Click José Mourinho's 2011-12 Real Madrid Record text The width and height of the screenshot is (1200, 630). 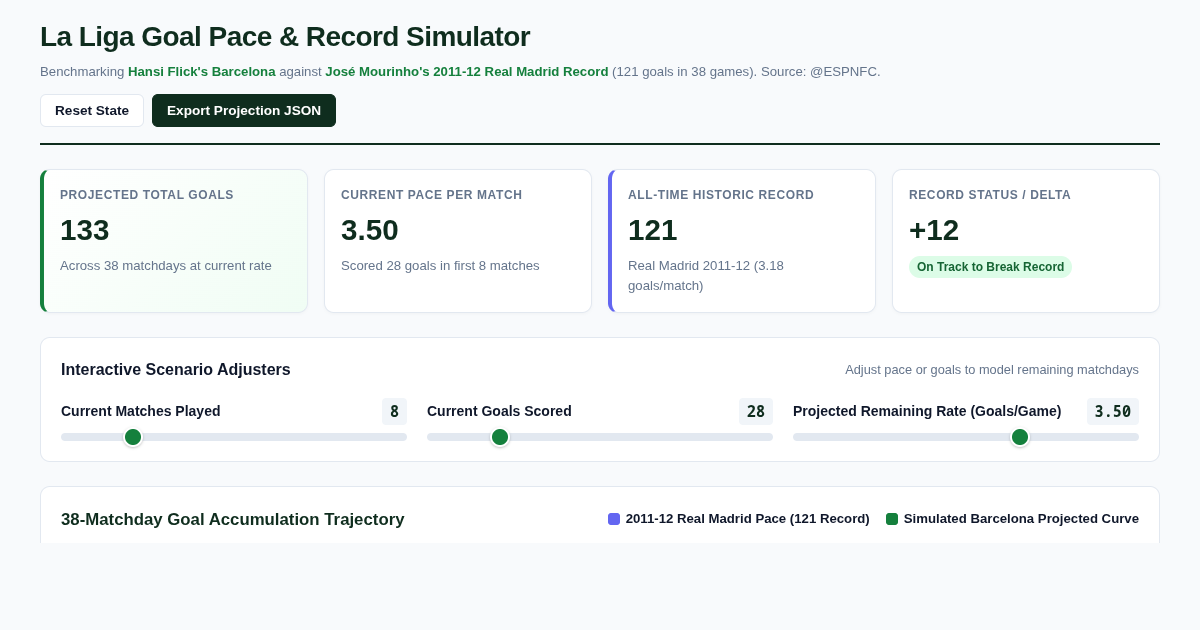coord(467,72)
